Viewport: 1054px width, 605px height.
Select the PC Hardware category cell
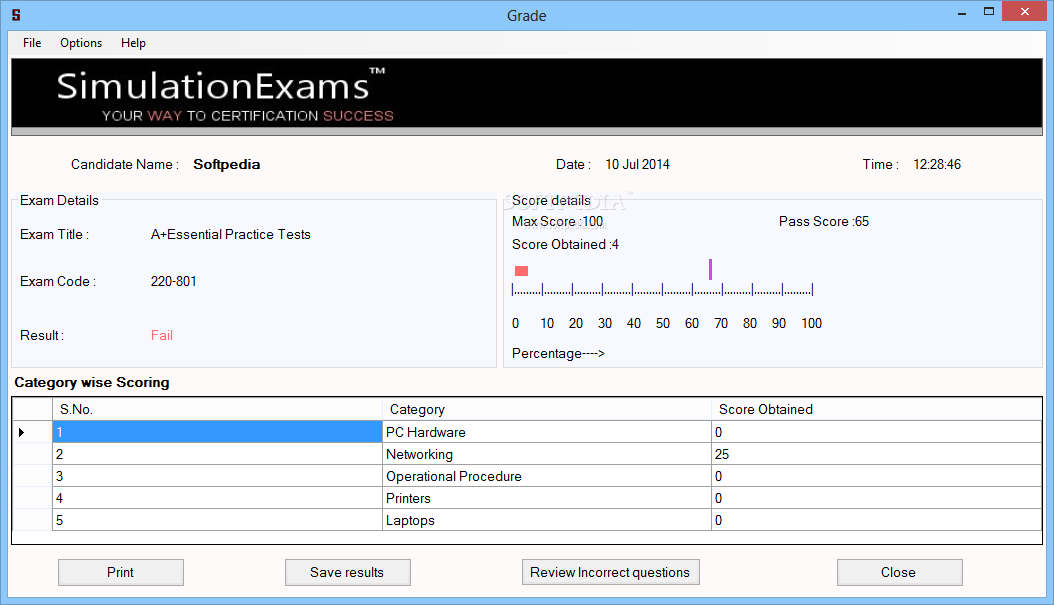(x=546, y=432)
